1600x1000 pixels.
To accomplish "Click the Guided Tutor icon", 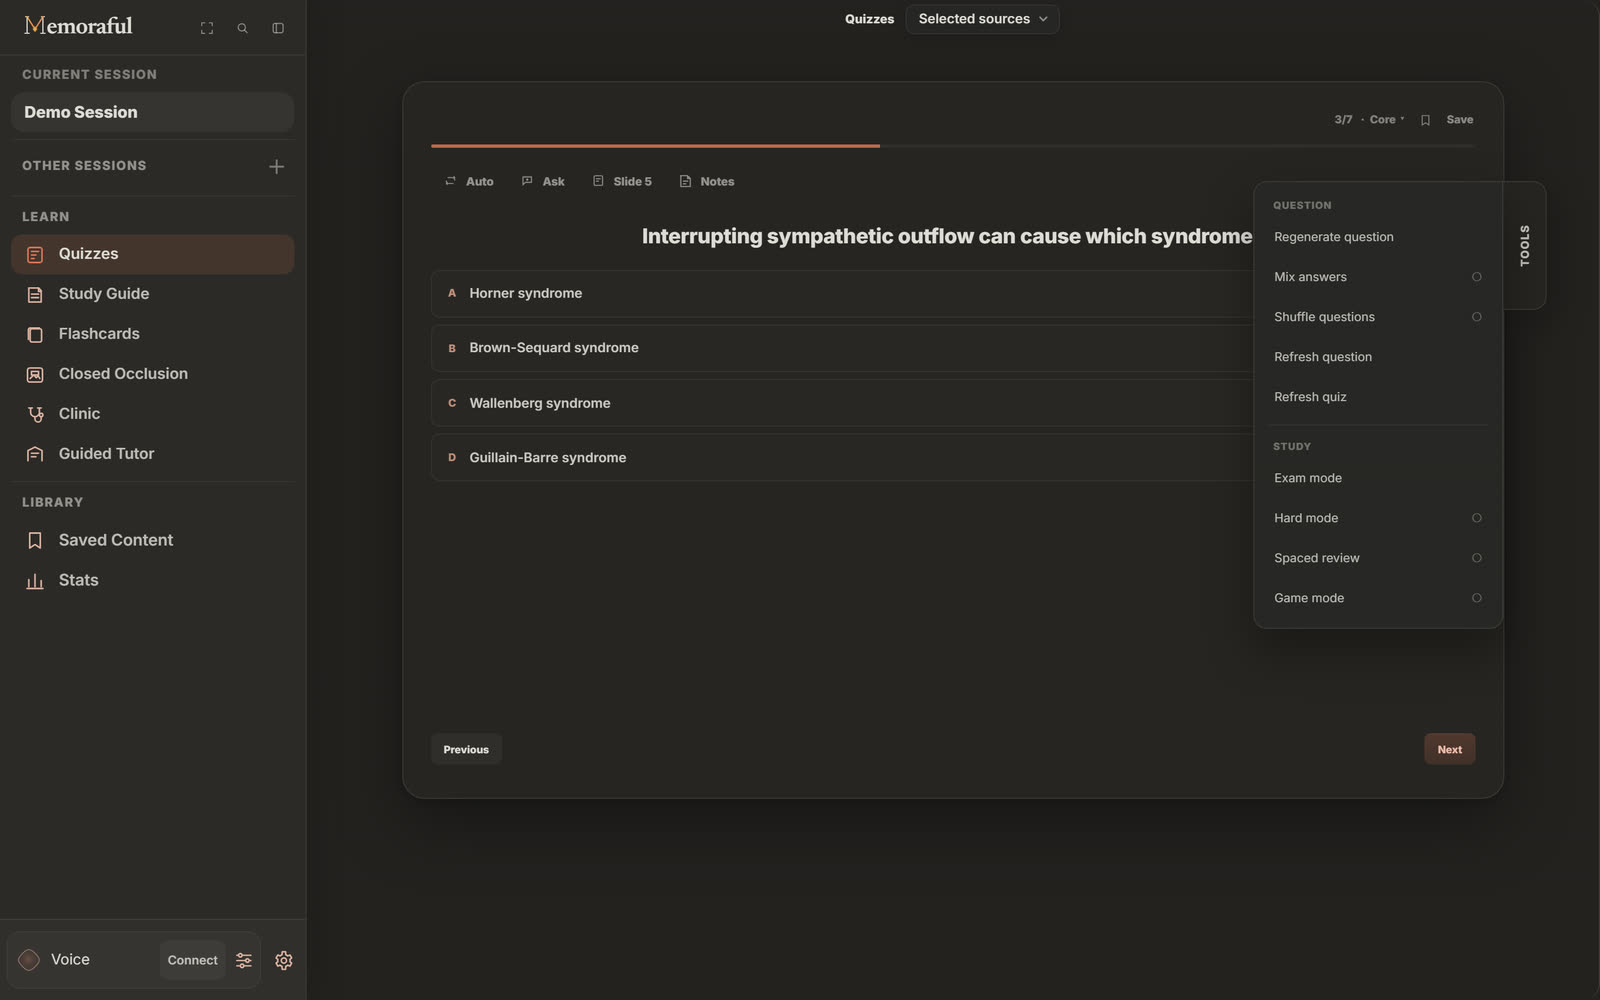I will (35, 454).
